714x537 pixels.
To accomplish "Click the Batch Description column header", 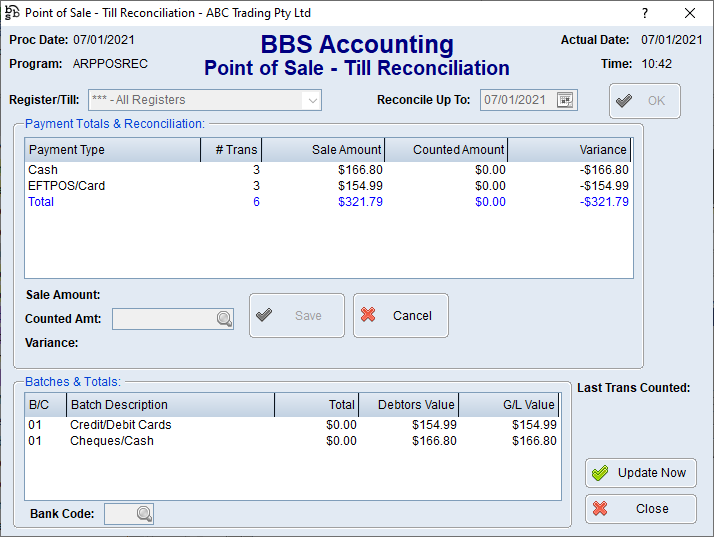I will 170,405.
